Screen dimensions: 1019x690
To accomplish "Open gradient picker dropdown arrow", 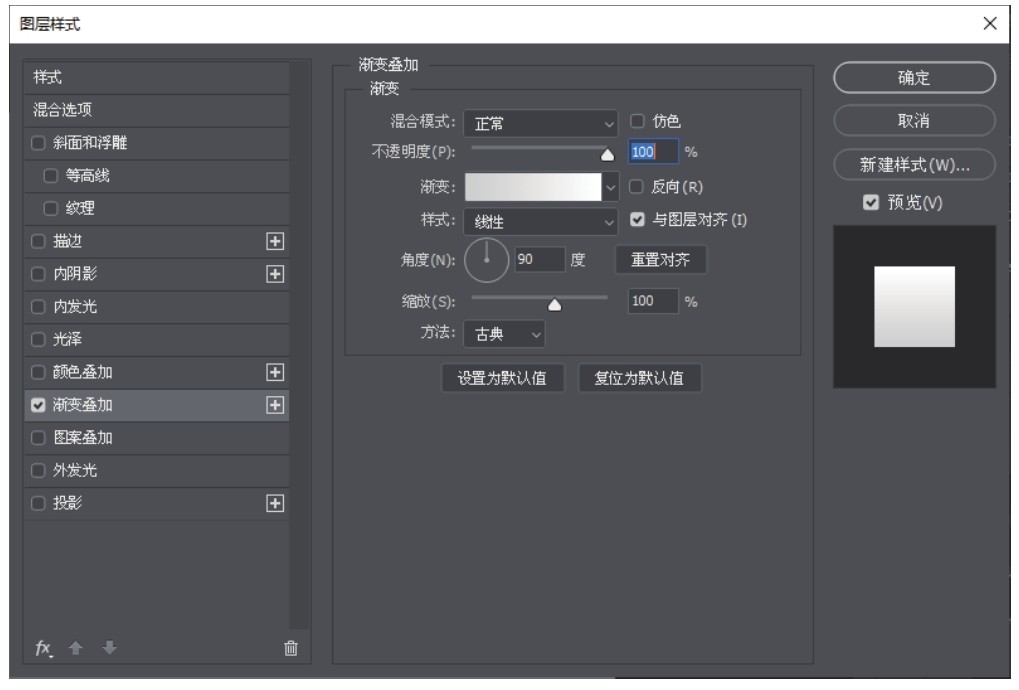I will click(x=610, y=187).
